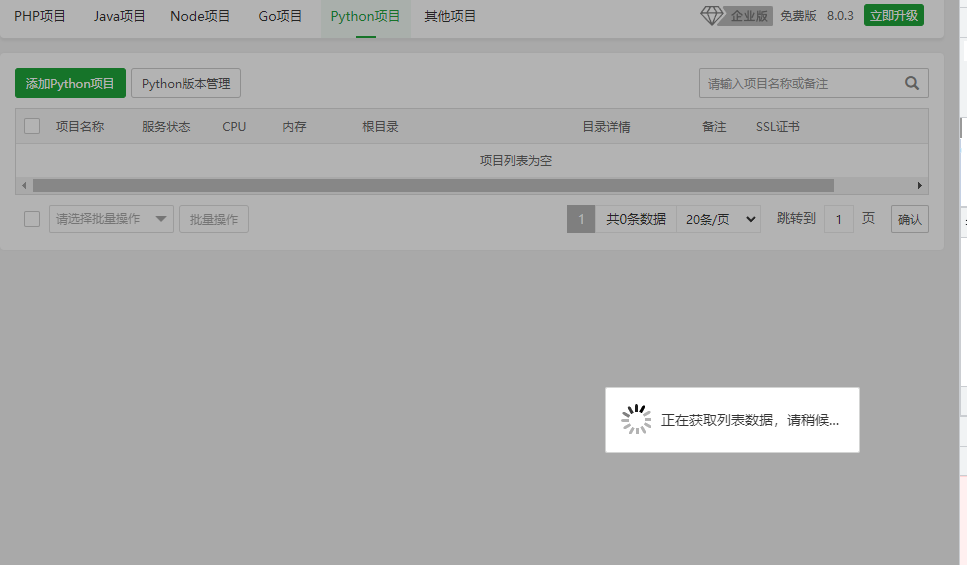This screenshot has height=565, width=967.
Task: Toggle the bottom batch-select checkbox
Action: 32,219
